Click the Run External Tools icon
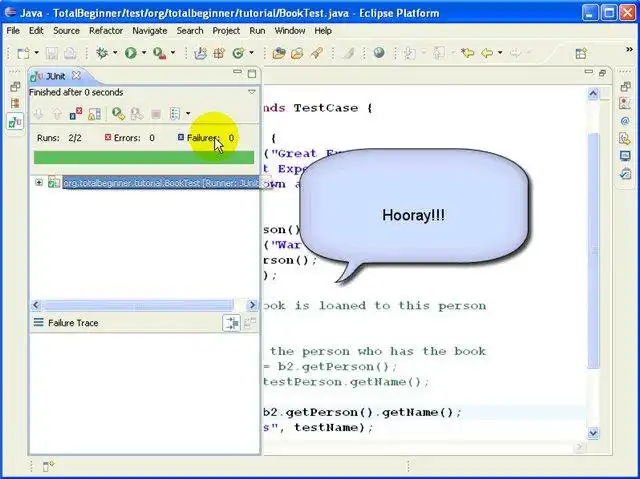This screenshot has height=479, width=640. click(x=160, y=53)
